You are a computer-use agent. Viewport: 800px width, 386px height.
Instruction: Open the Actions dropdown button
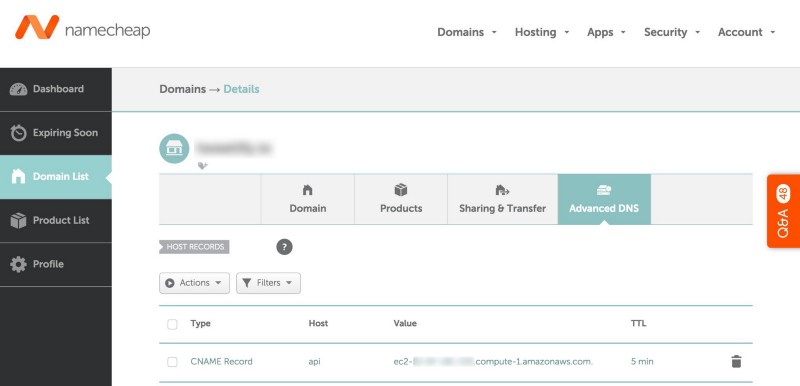tap(194, 283)
